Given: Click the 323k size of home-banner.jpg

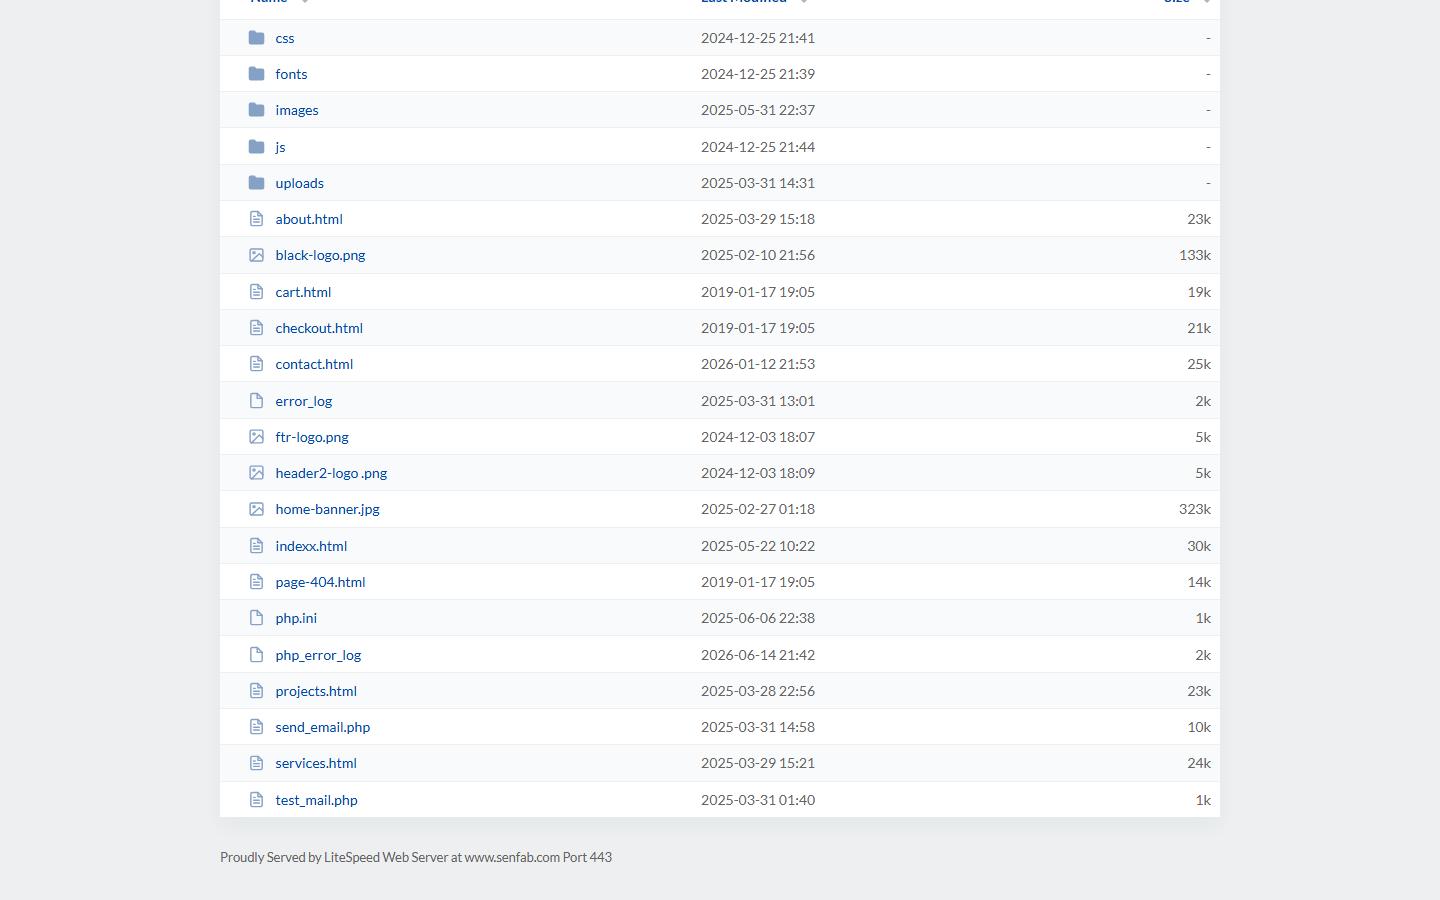Looking at the screenshot, I should pos(1195,509).
